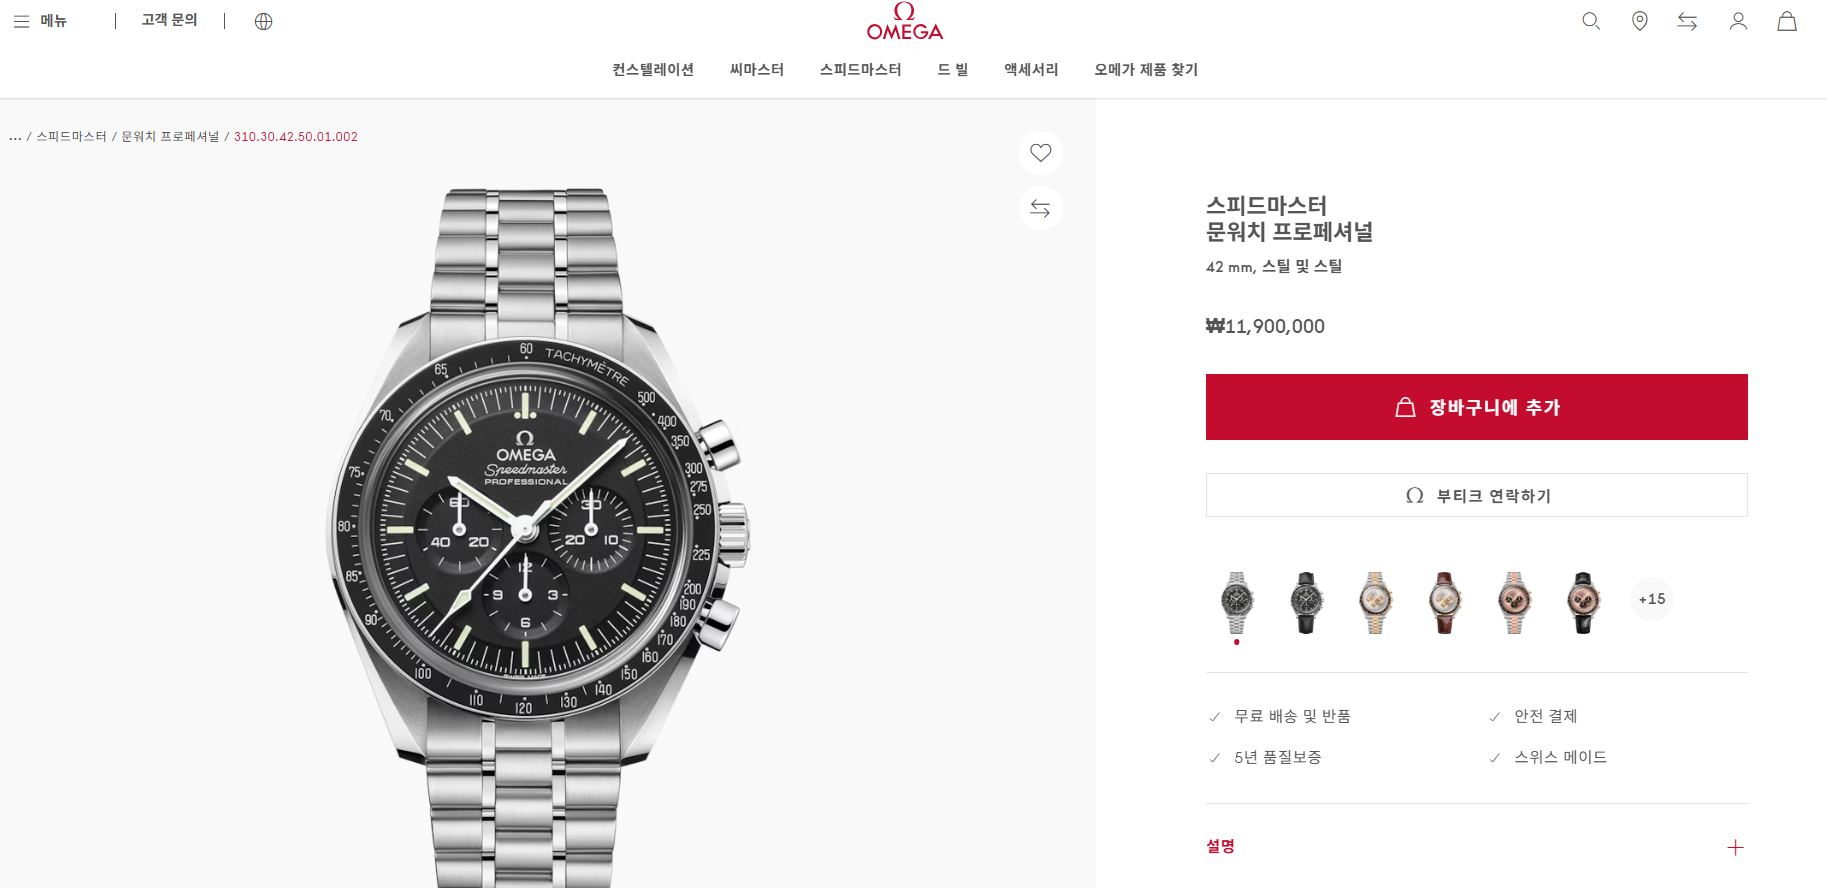Add watch to compare via arrows circle
1827x888 pixels.
click(1040, 208)
